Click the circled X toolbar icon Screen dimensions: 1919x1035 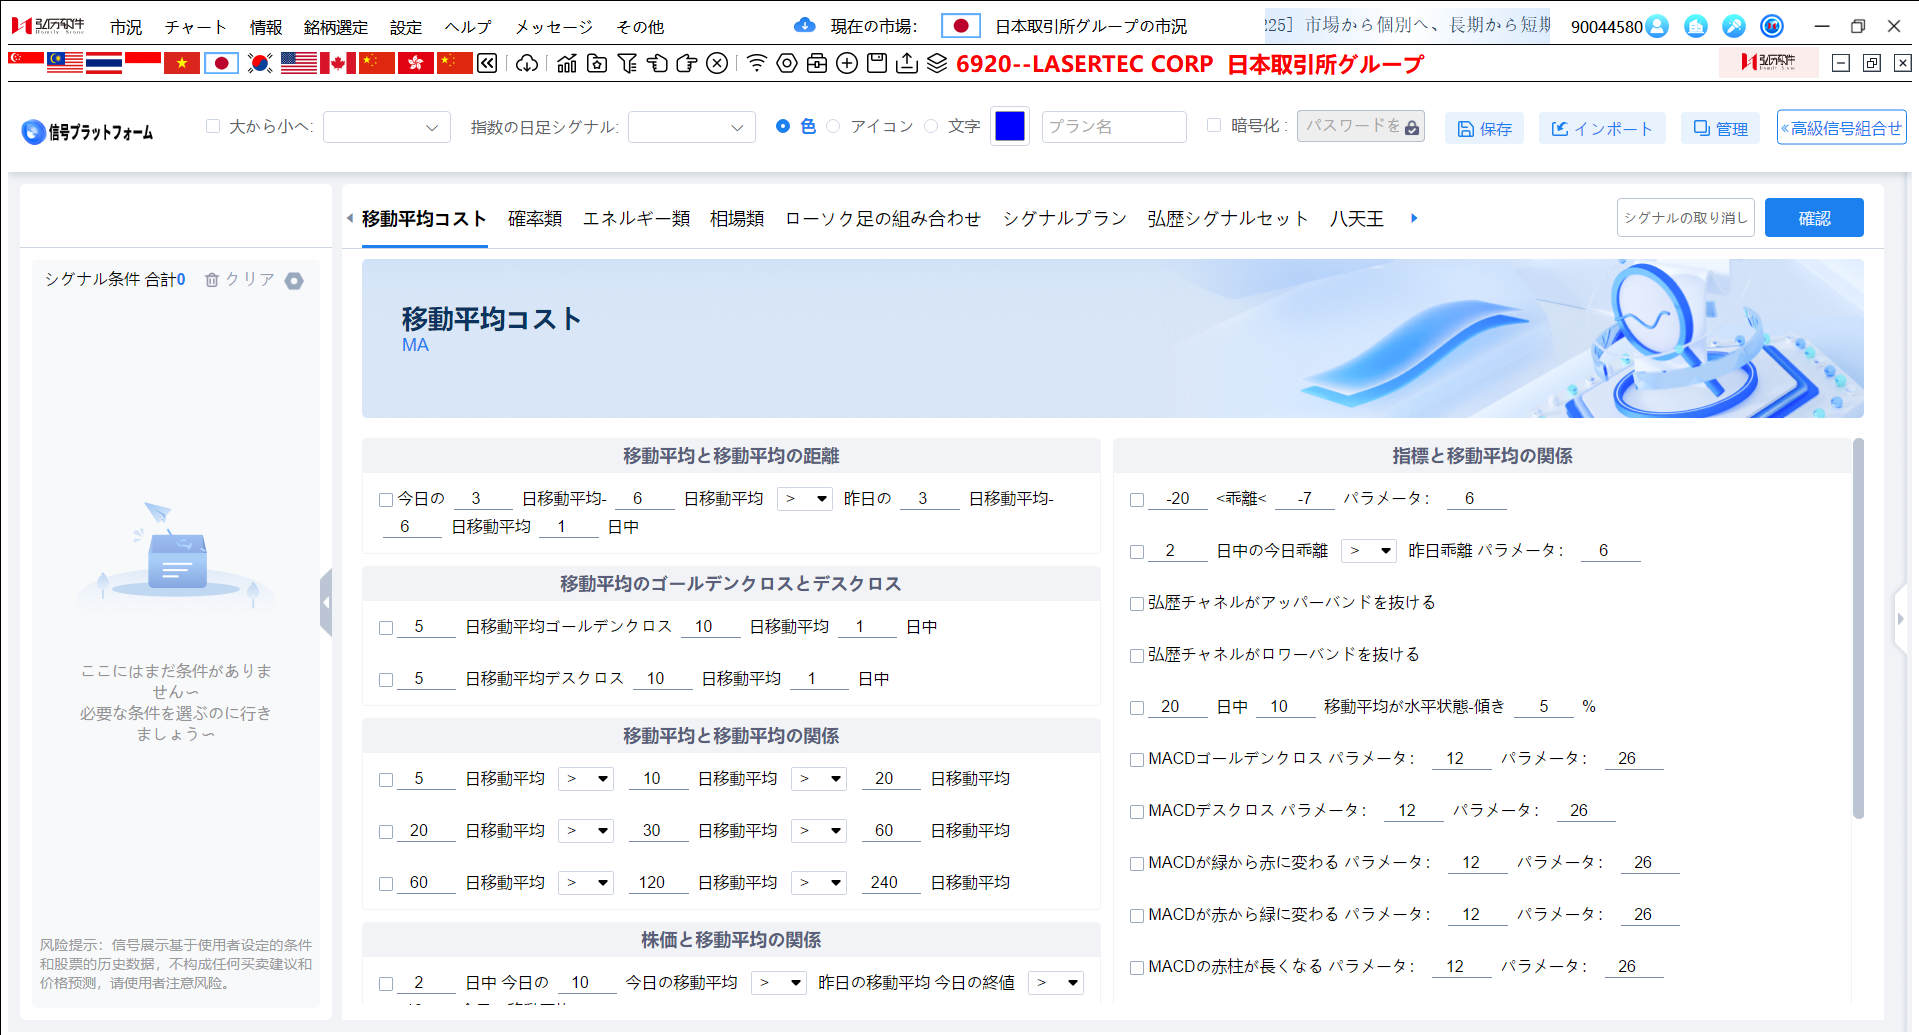coord(717,64)
